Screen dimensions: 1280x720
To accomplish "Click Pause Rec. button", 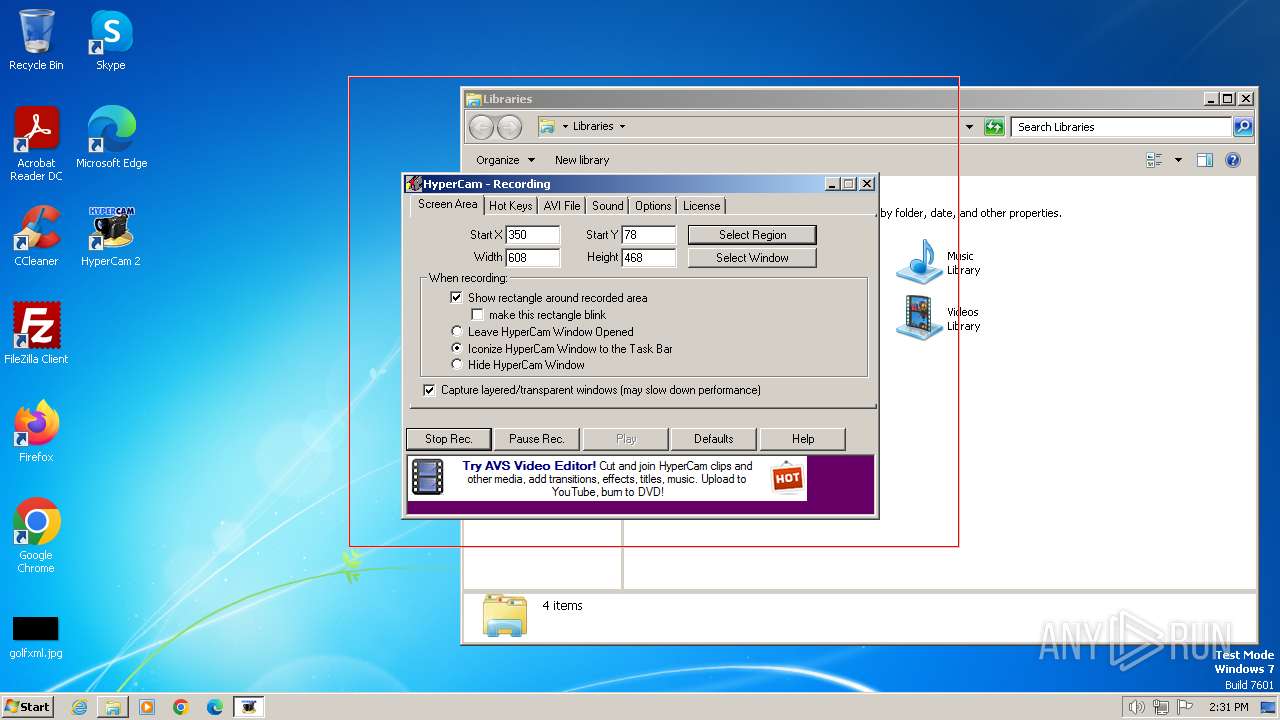I will coord(537,439).
